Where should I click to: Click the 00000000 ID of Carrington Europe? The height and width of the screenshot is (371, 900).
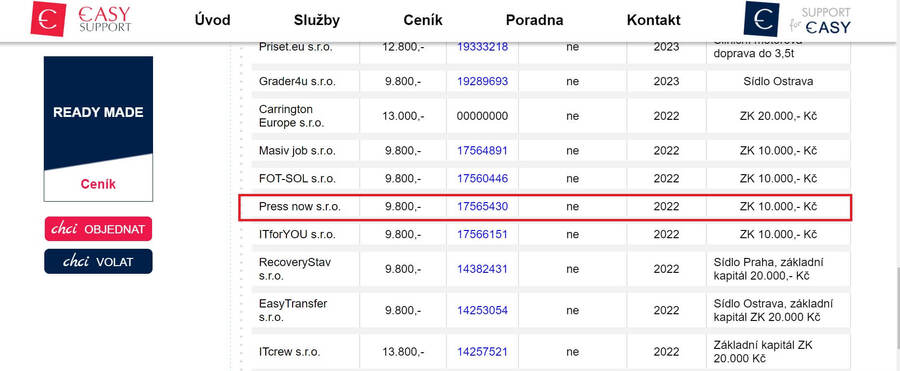pos(482,116)
